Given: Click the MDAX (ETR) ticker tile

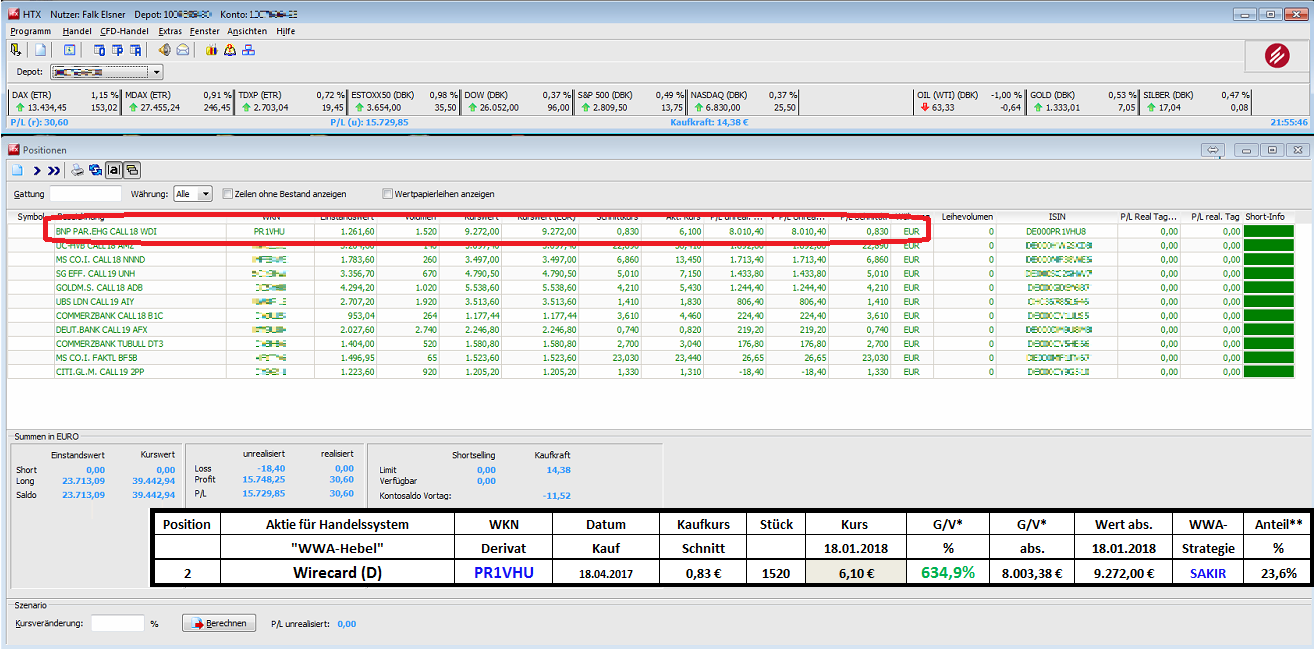Looking at the screenshot, I should (178, 101).
